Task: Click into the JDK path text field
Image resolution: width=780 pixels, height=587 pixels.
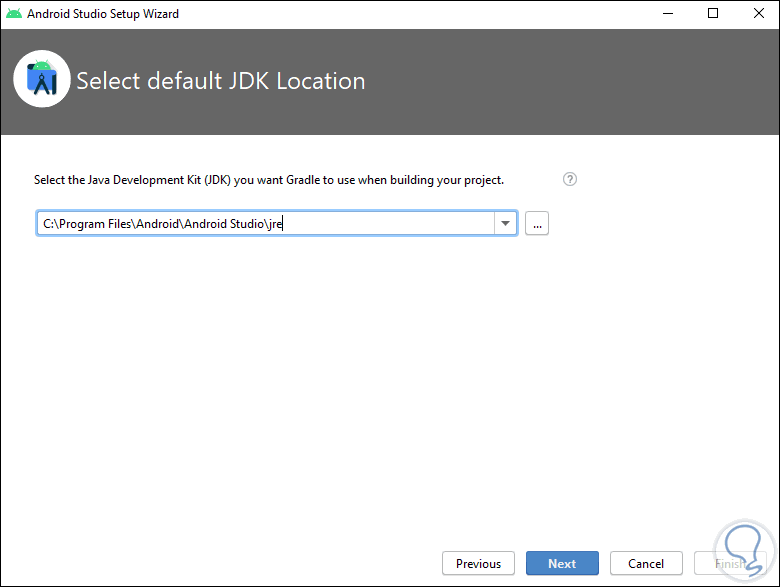Action: pyautogui.click(x=380, y=224)
